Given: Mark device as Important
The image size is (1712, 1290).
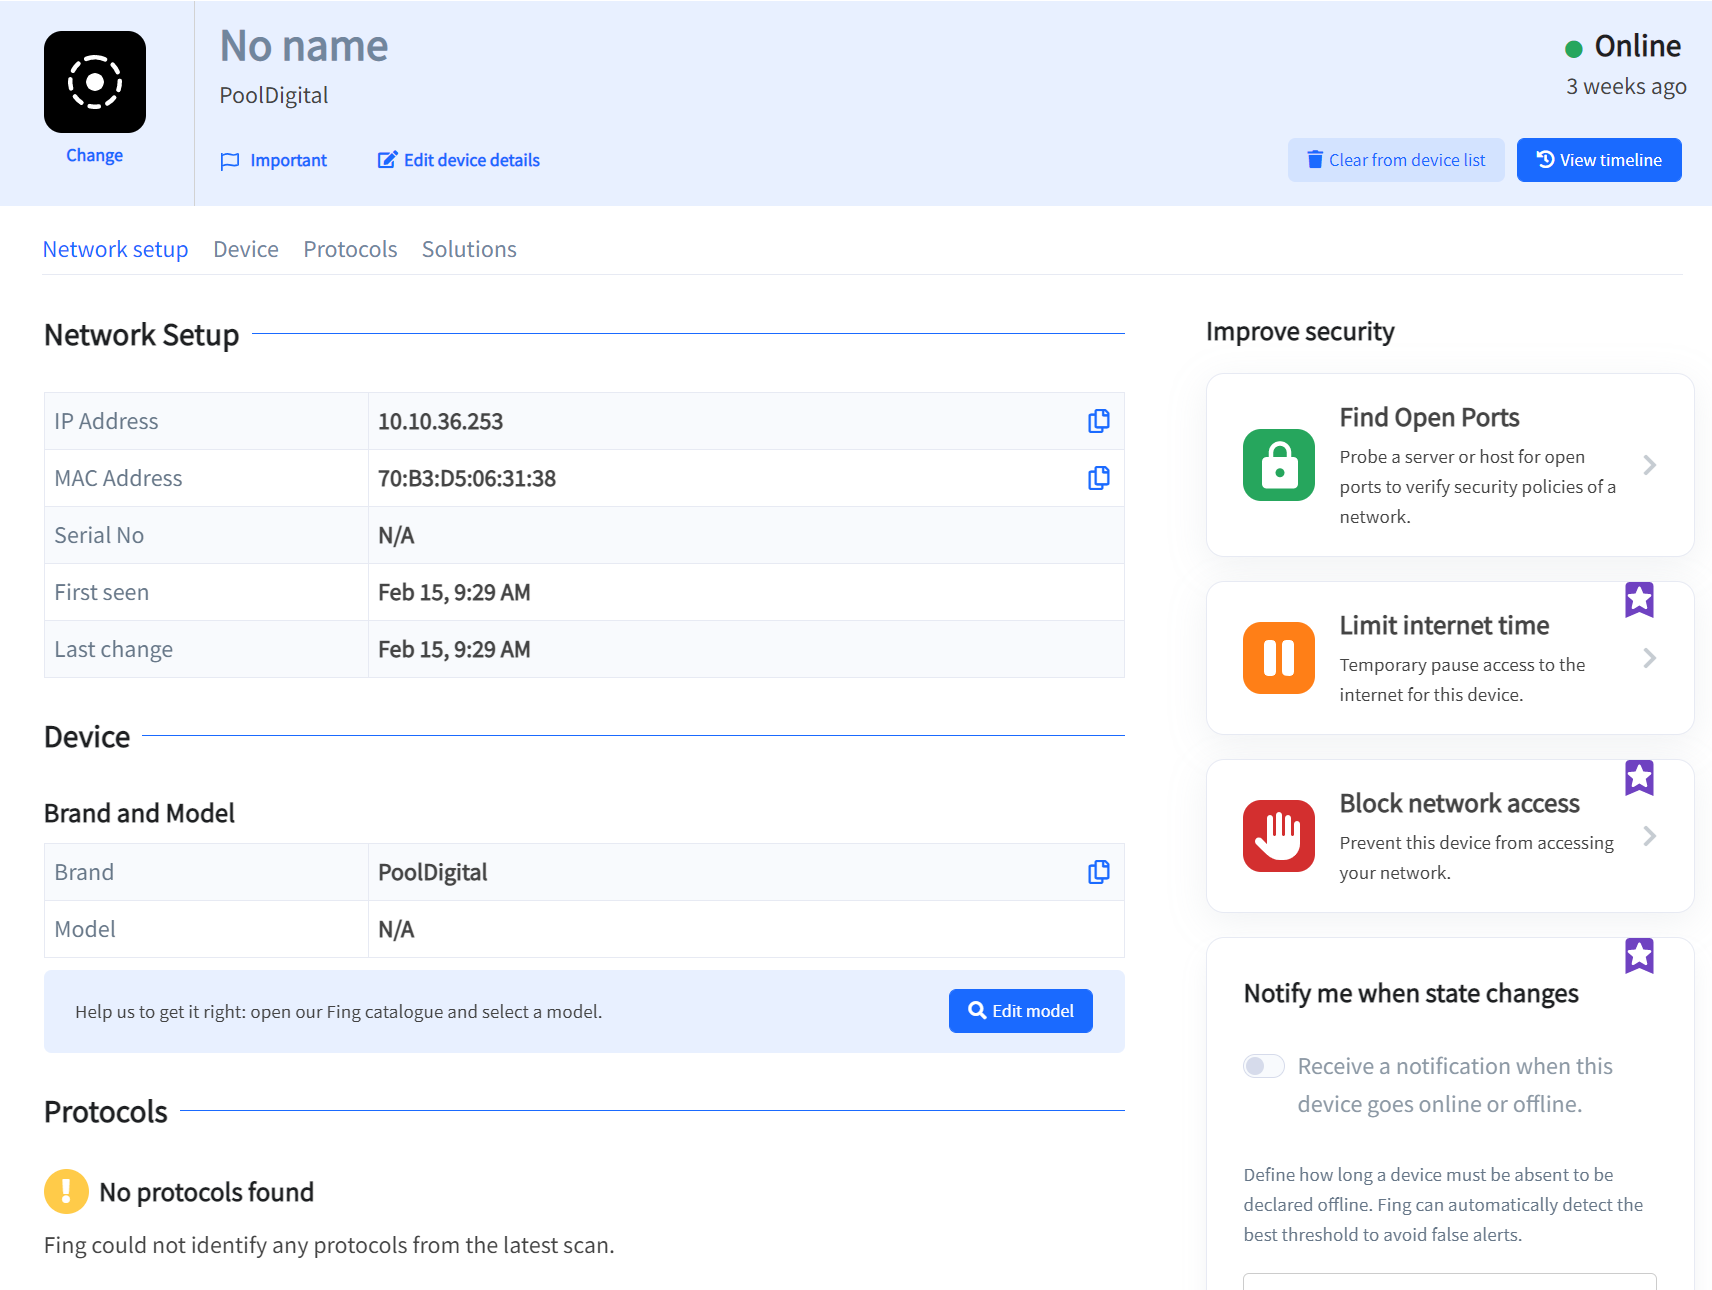Looking at the screenshot, I should tap(273, 160).
